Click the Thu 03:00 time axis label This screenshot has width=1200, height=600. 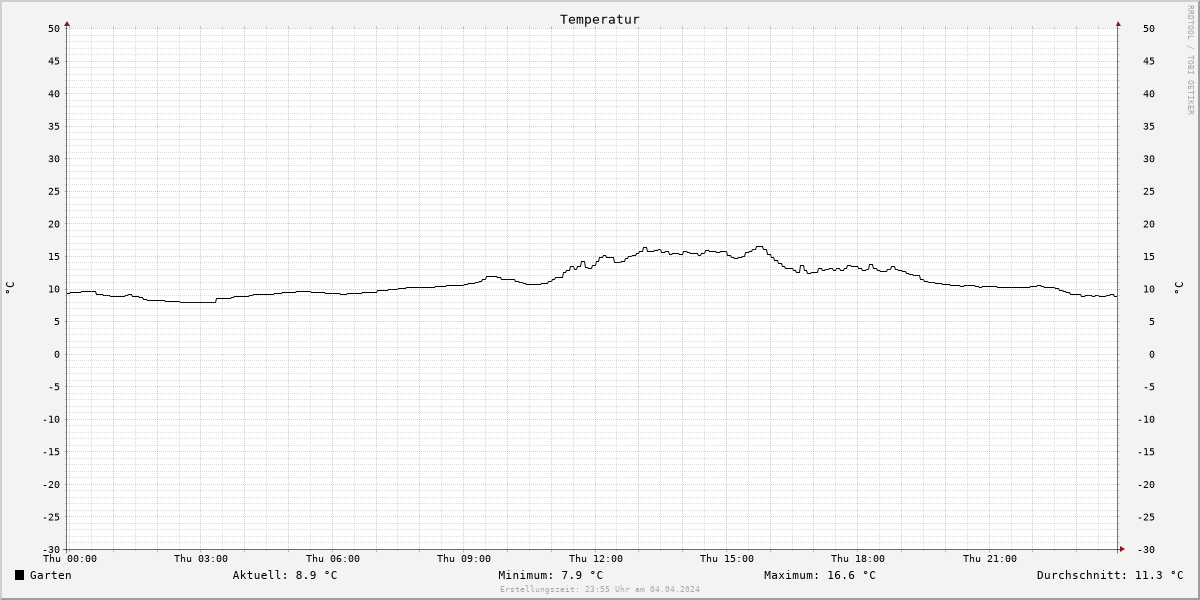click(x=201, y=559)
